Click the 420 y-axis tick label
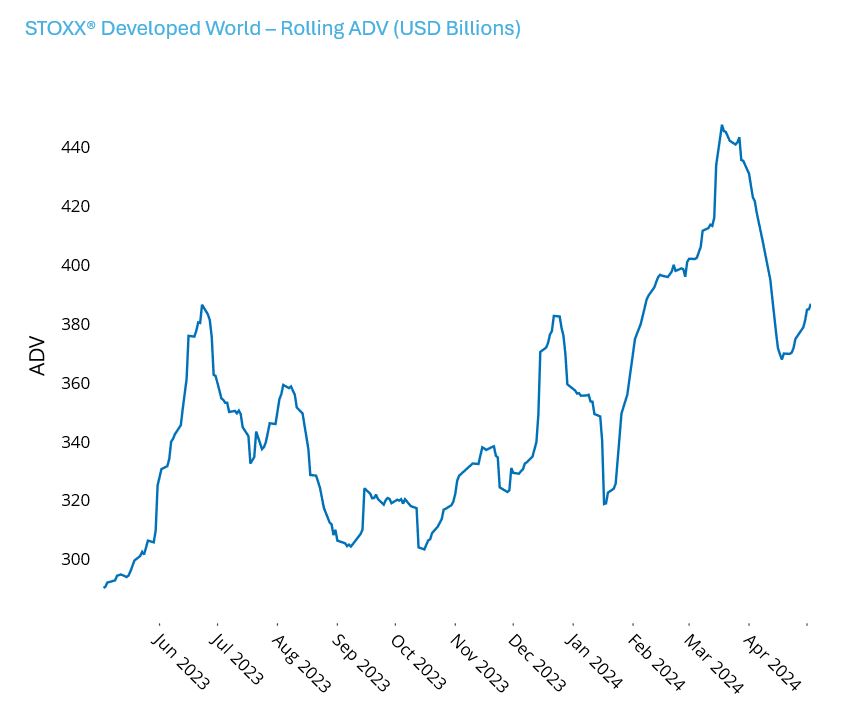 click(x=75, y=206)
